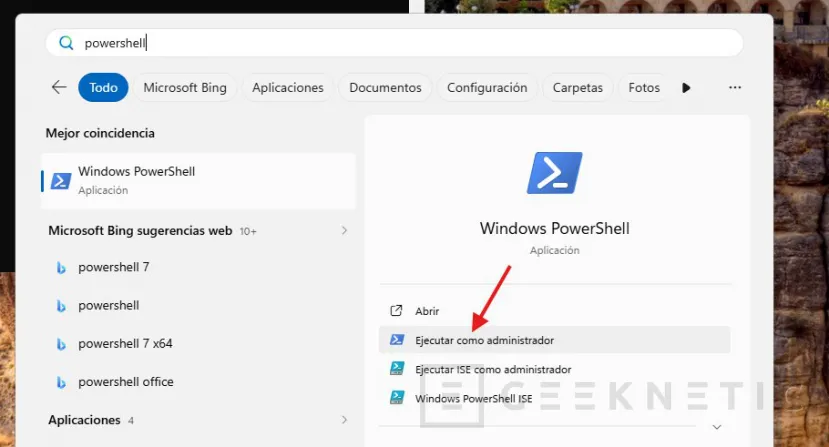Switch to the Microsoft Bing tab
This screenshot has width=829, height=447.
pos(185,87)
